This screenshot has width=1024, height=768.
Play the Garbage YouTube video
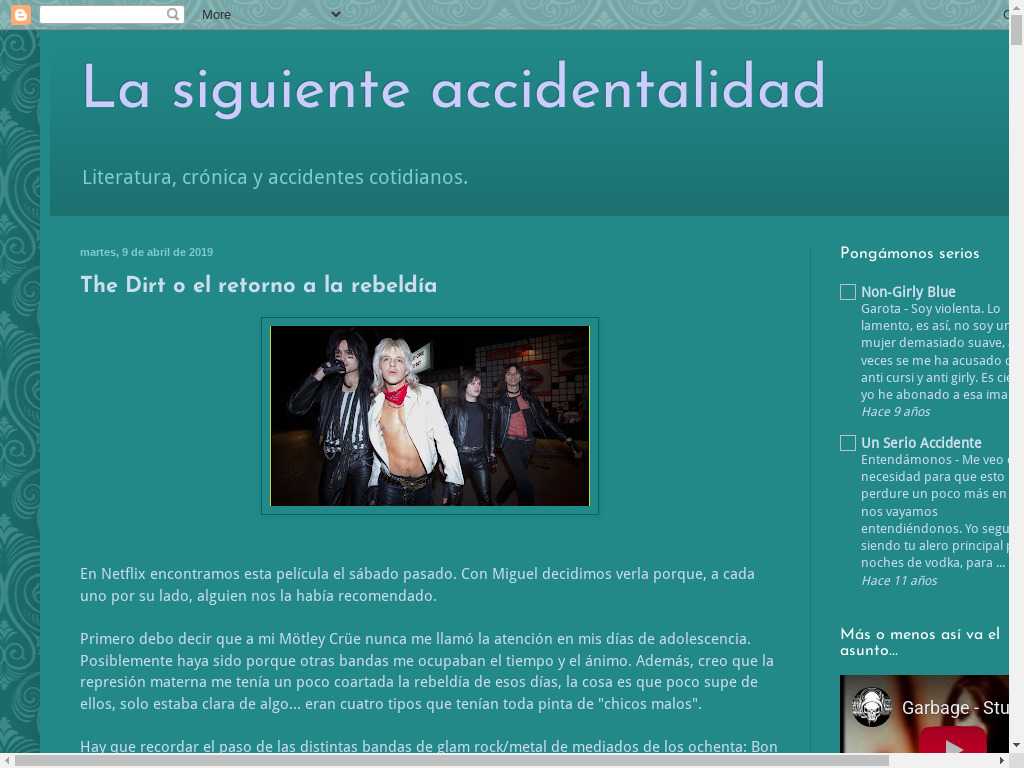[x=953, y=745]
